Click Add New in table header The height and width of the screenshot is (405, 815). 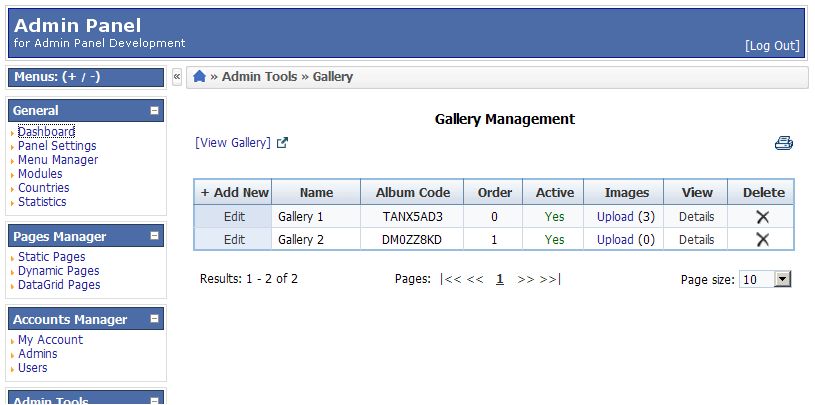click(x=234, y=193)
